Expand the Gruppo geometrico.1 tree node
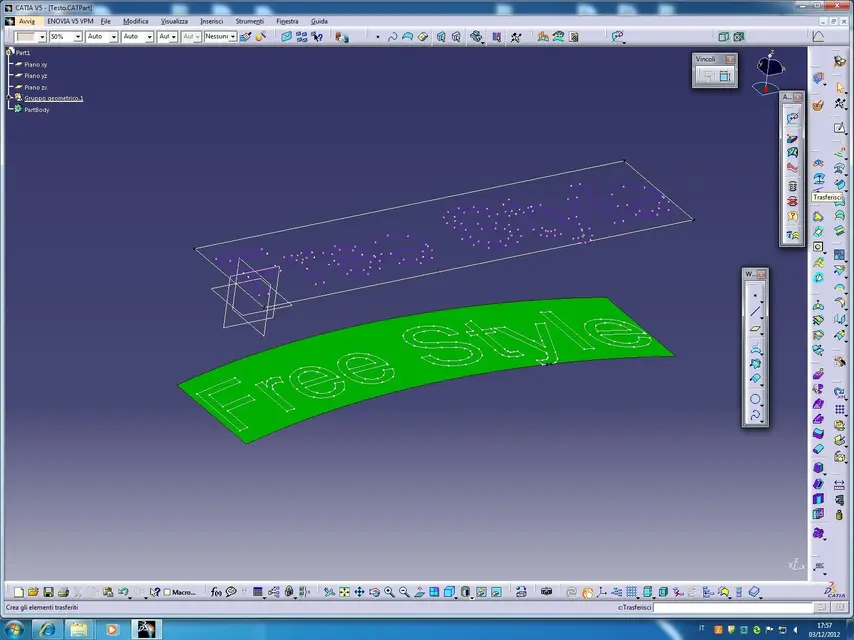This screenshot has height=640, width=854. (x=9, y=98)
